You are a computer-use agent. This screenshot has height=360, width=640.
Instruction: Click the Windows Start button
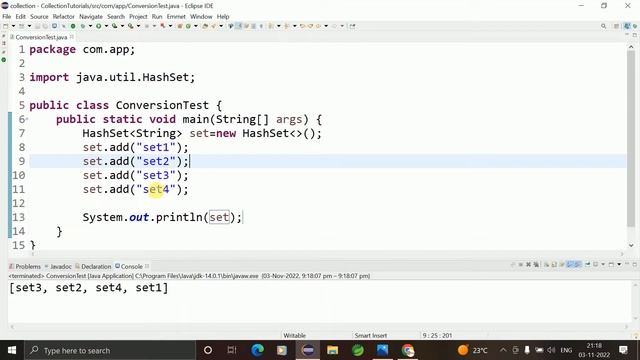point(12,350)
